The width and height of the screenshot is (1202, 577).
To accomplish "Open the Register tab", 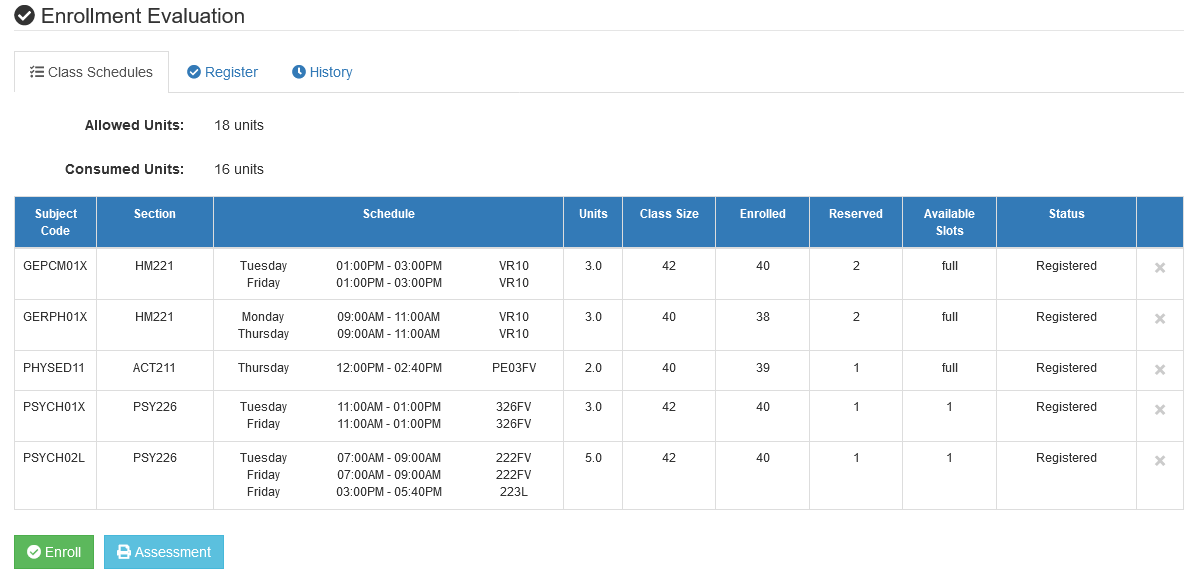I will coord(222,72).
